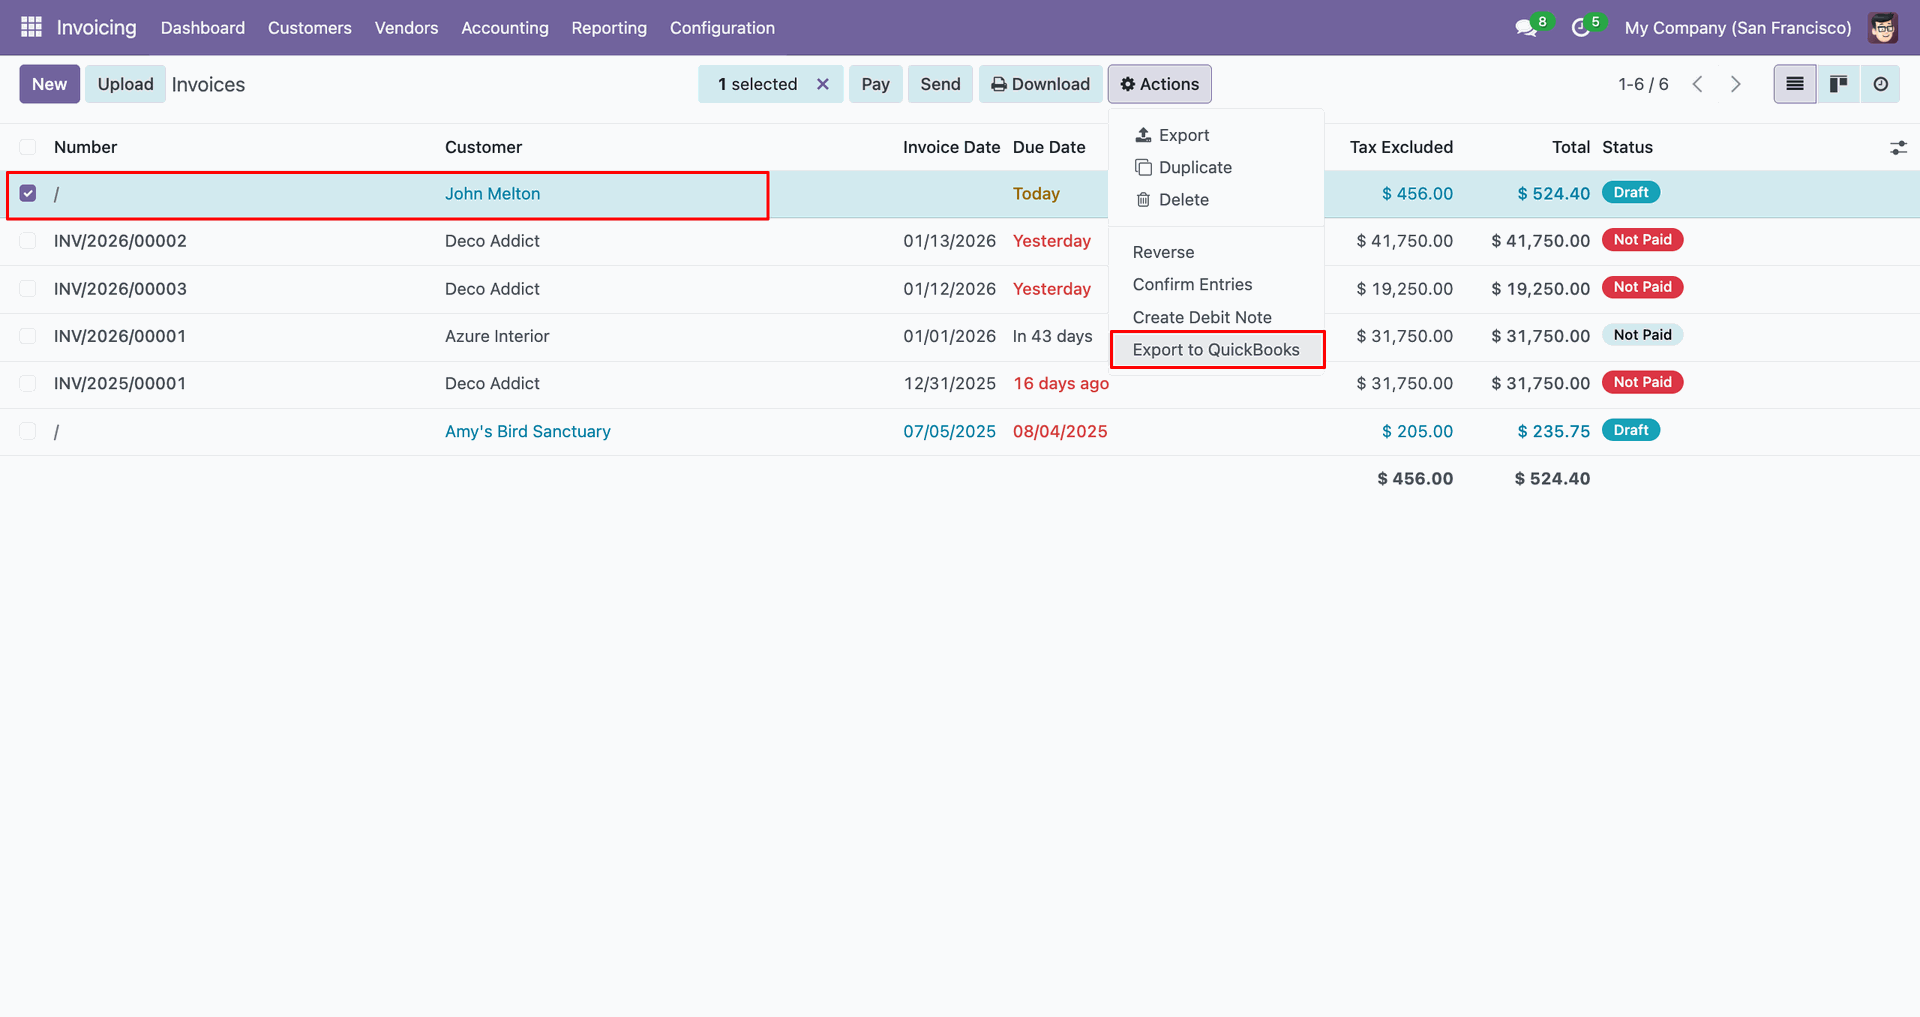Toggle the select-all header checkbox
Image resolution: width=1920 pixels, height=1017 pixels.
click(28, 147)
